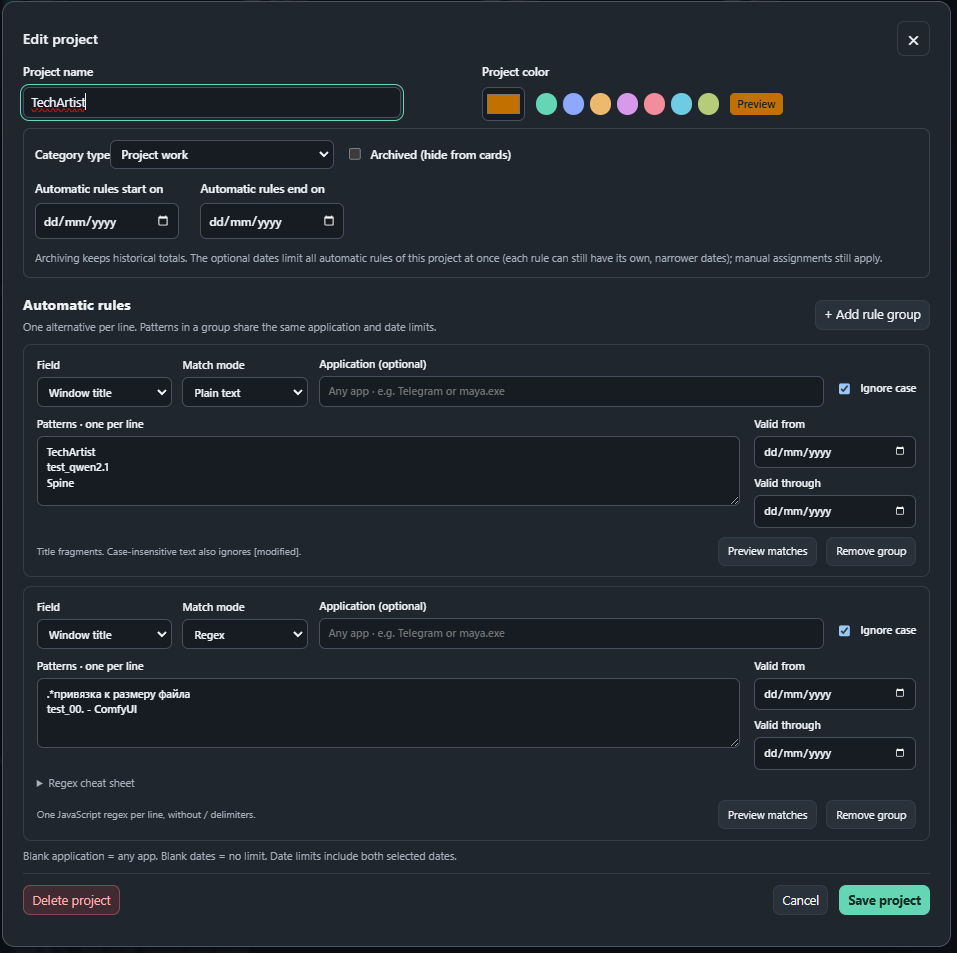
Task: Pick the pink-red color swatch
Action: click(654, 104)
